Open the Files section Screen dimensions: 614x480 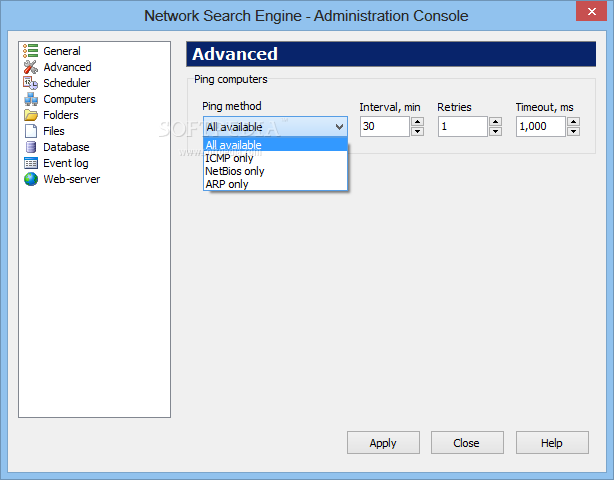[54, 131]
